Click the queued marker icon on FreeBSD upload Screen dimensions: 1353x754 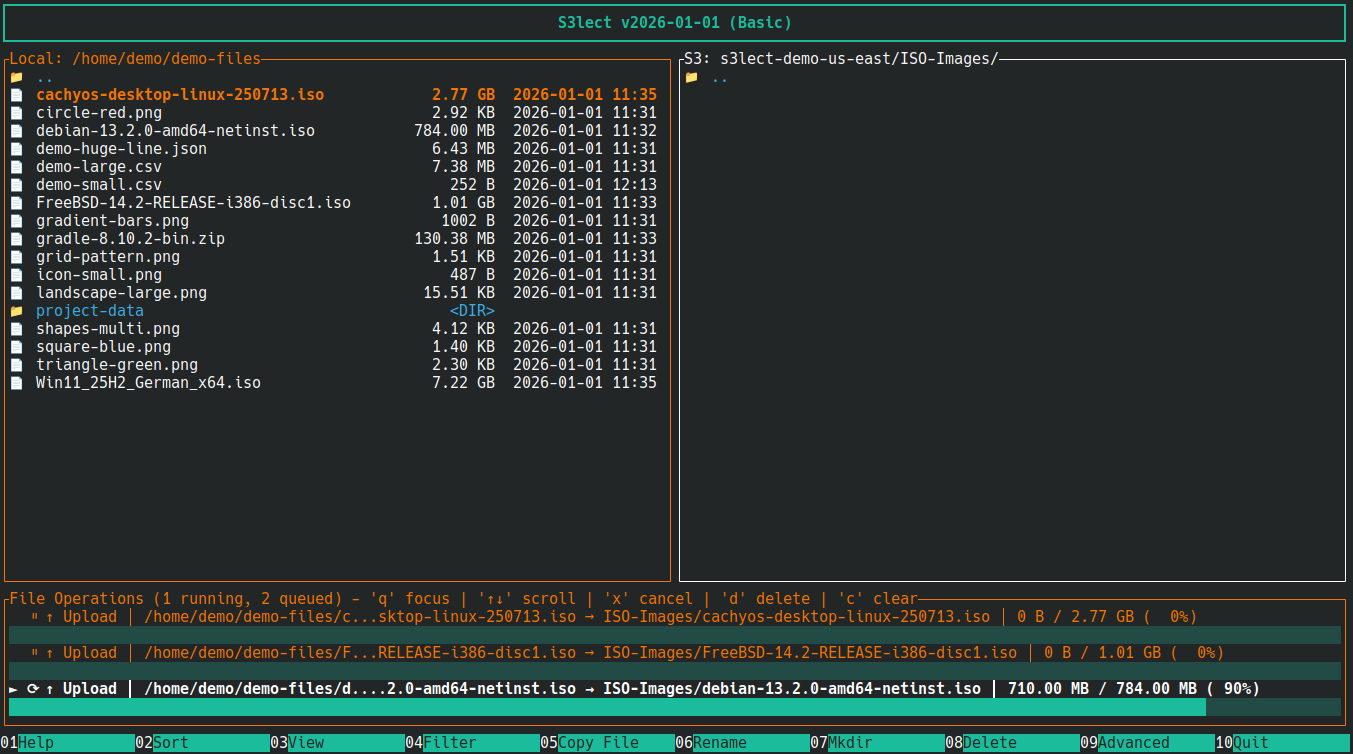35,652
